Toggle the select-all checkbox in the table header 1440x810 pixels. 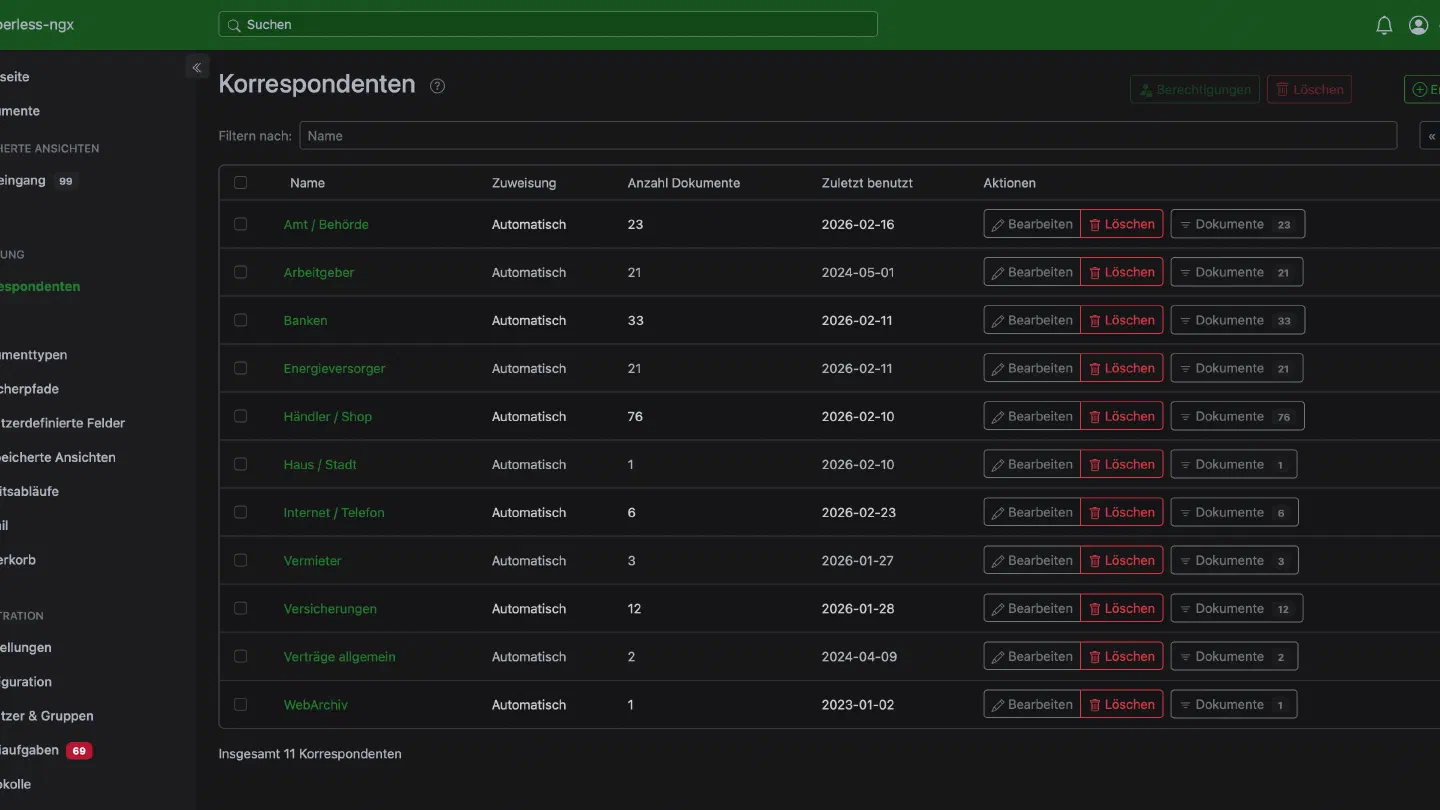[240, 183]
